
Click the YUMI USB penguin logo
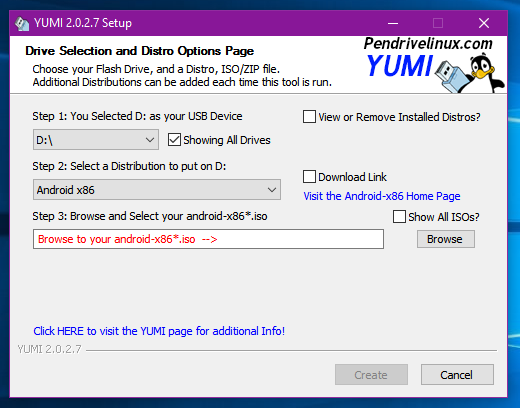(x=470, y=74)
